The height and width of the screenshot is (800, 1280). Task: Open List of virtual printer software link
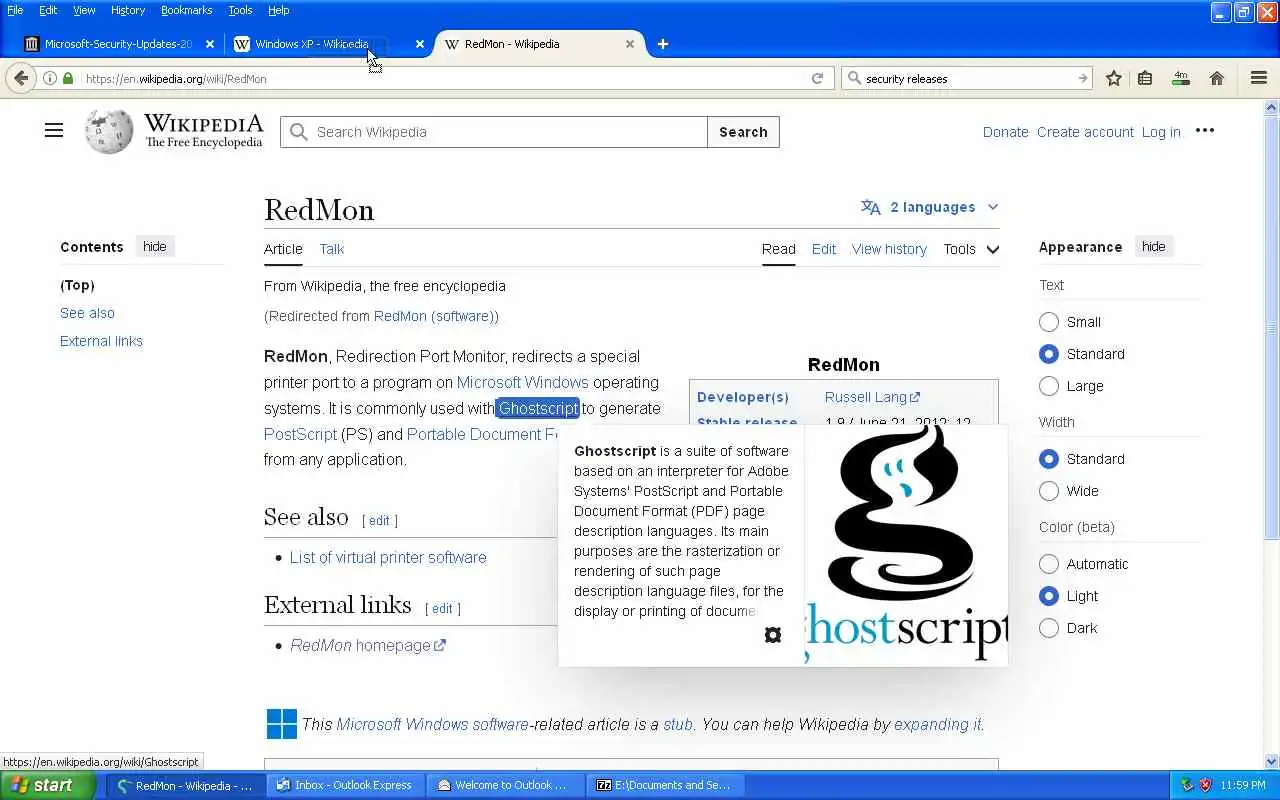388,557
